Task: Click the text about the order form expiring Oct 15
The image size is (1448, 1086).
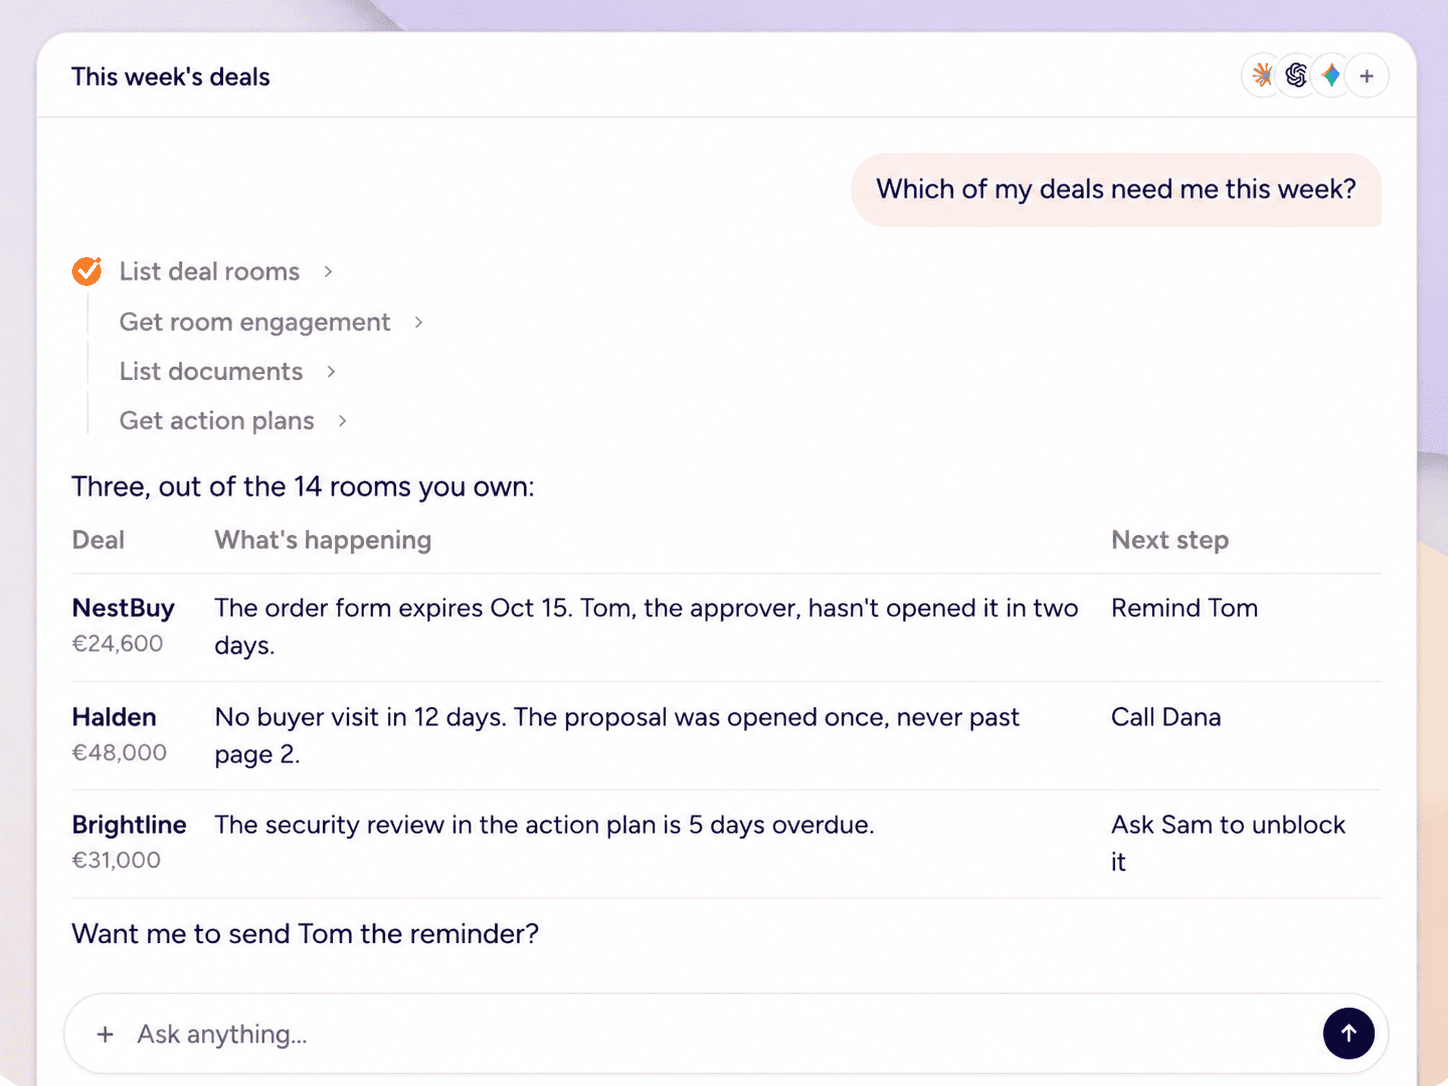Action: pyautogui.click(x=646, y=626)
